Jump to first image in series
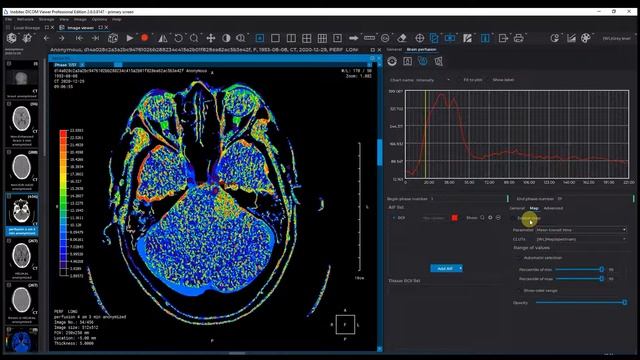640x360 pixels. coord(79,38)
